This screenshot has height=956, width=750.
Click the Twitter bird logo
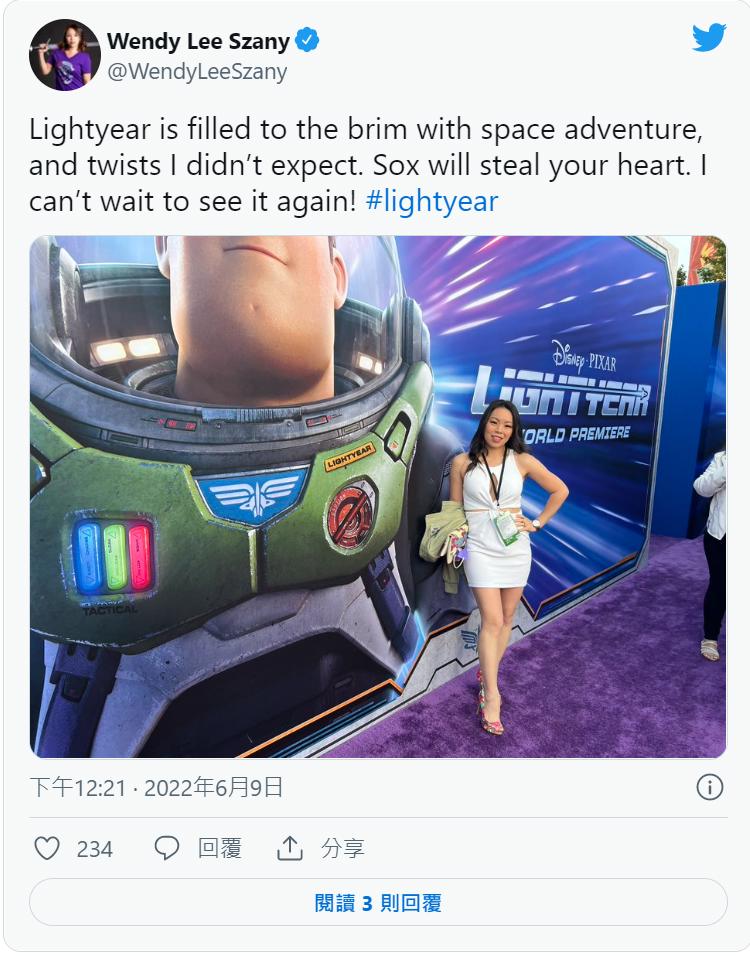tap(709, 37)
